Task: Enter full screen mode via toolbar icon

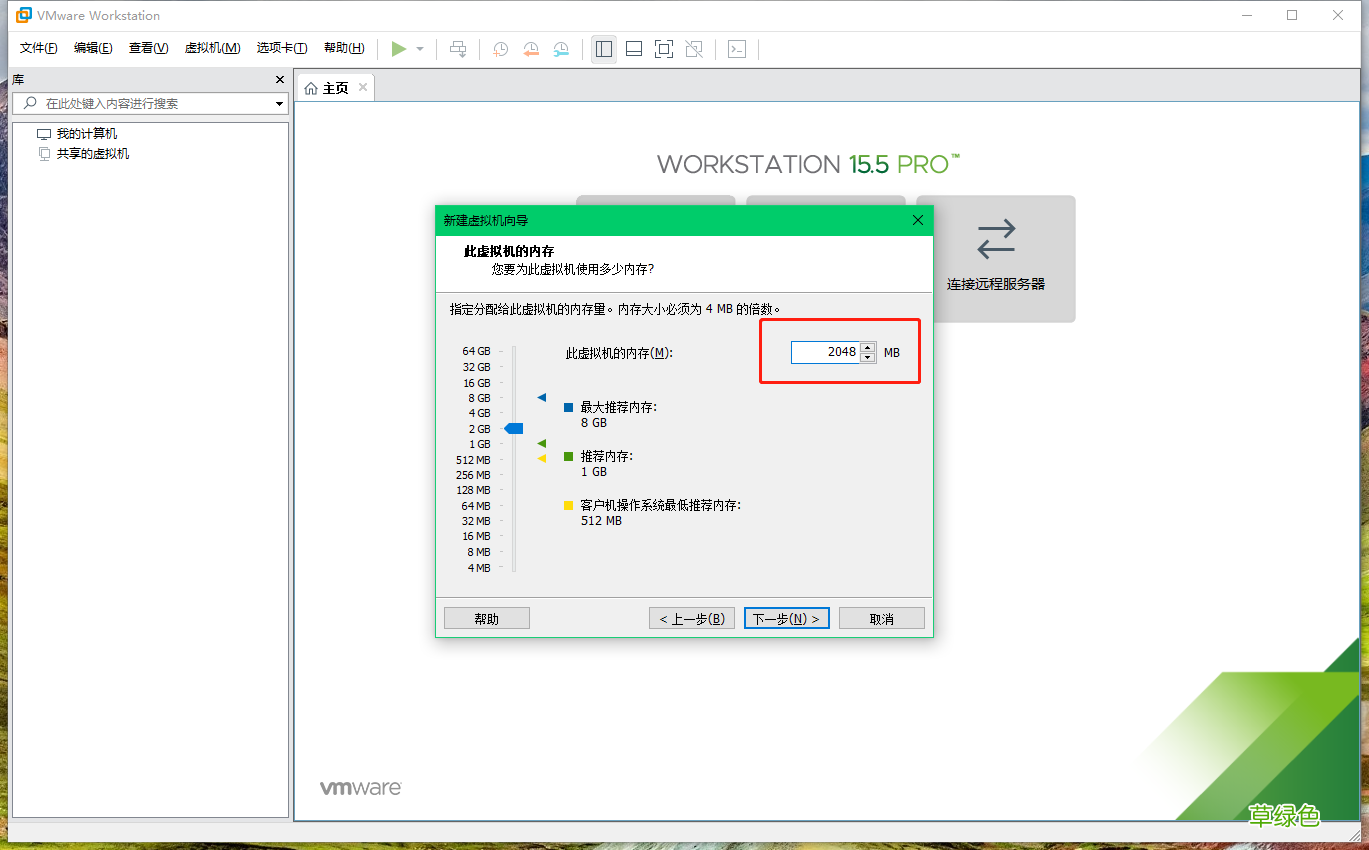Action: [x=664, y=48]
